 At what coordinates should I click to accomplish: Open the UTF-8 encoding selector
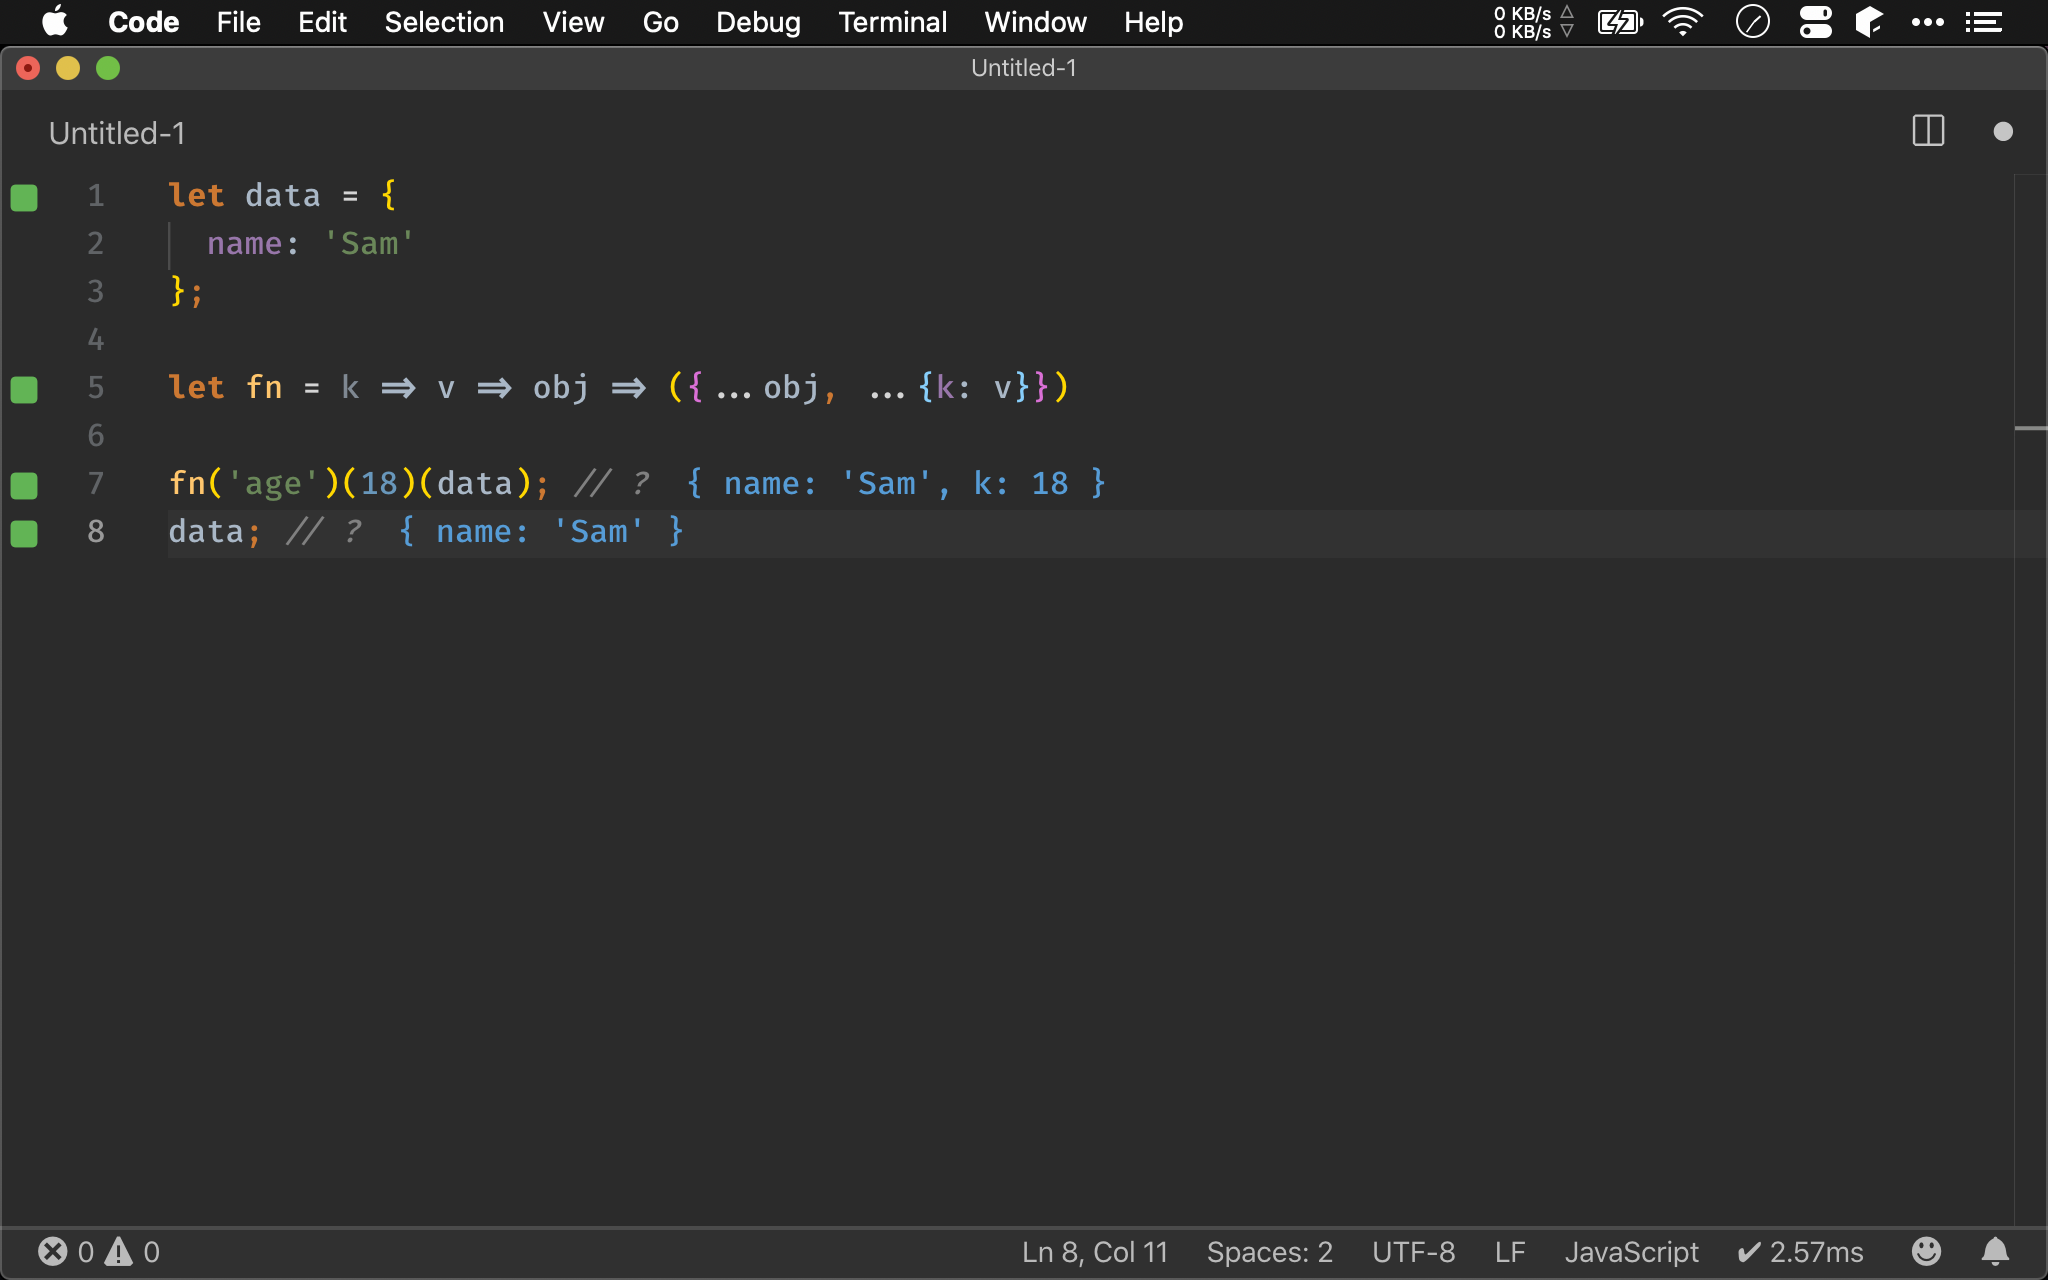[1413, 1252]
